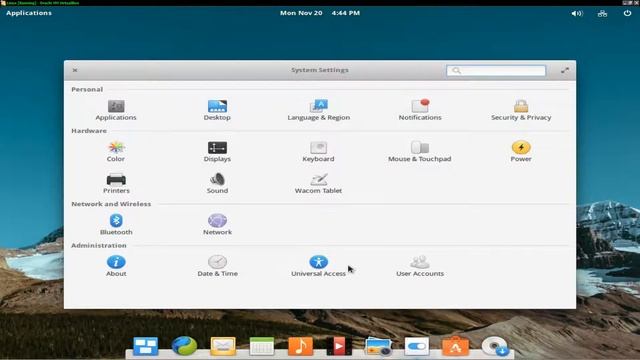Open Date & Time settings
This screenshot has width=640, height=360.
[x=217, y=267]
